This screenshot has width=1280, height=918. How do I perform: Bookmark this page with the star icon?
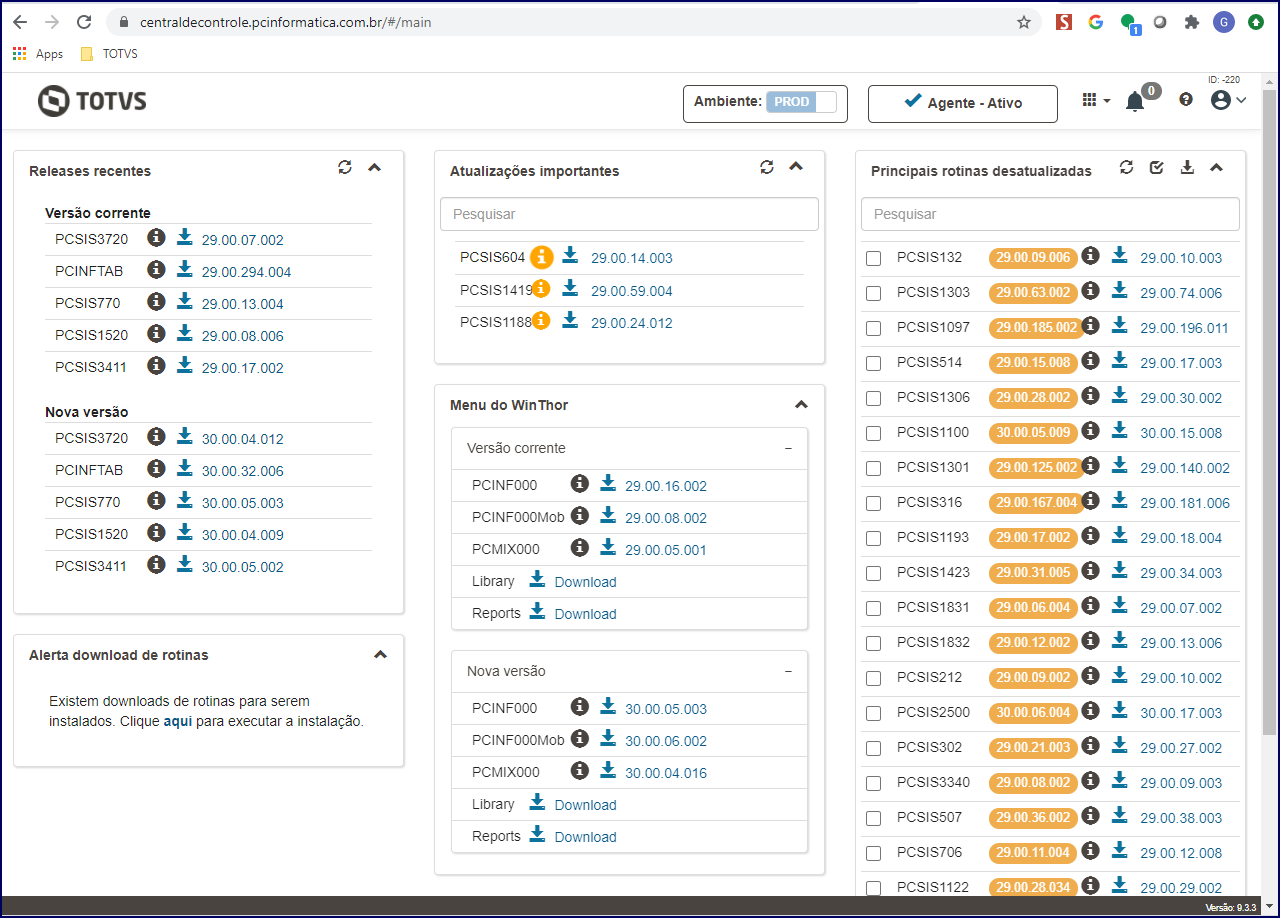[x=1024, y=22]
